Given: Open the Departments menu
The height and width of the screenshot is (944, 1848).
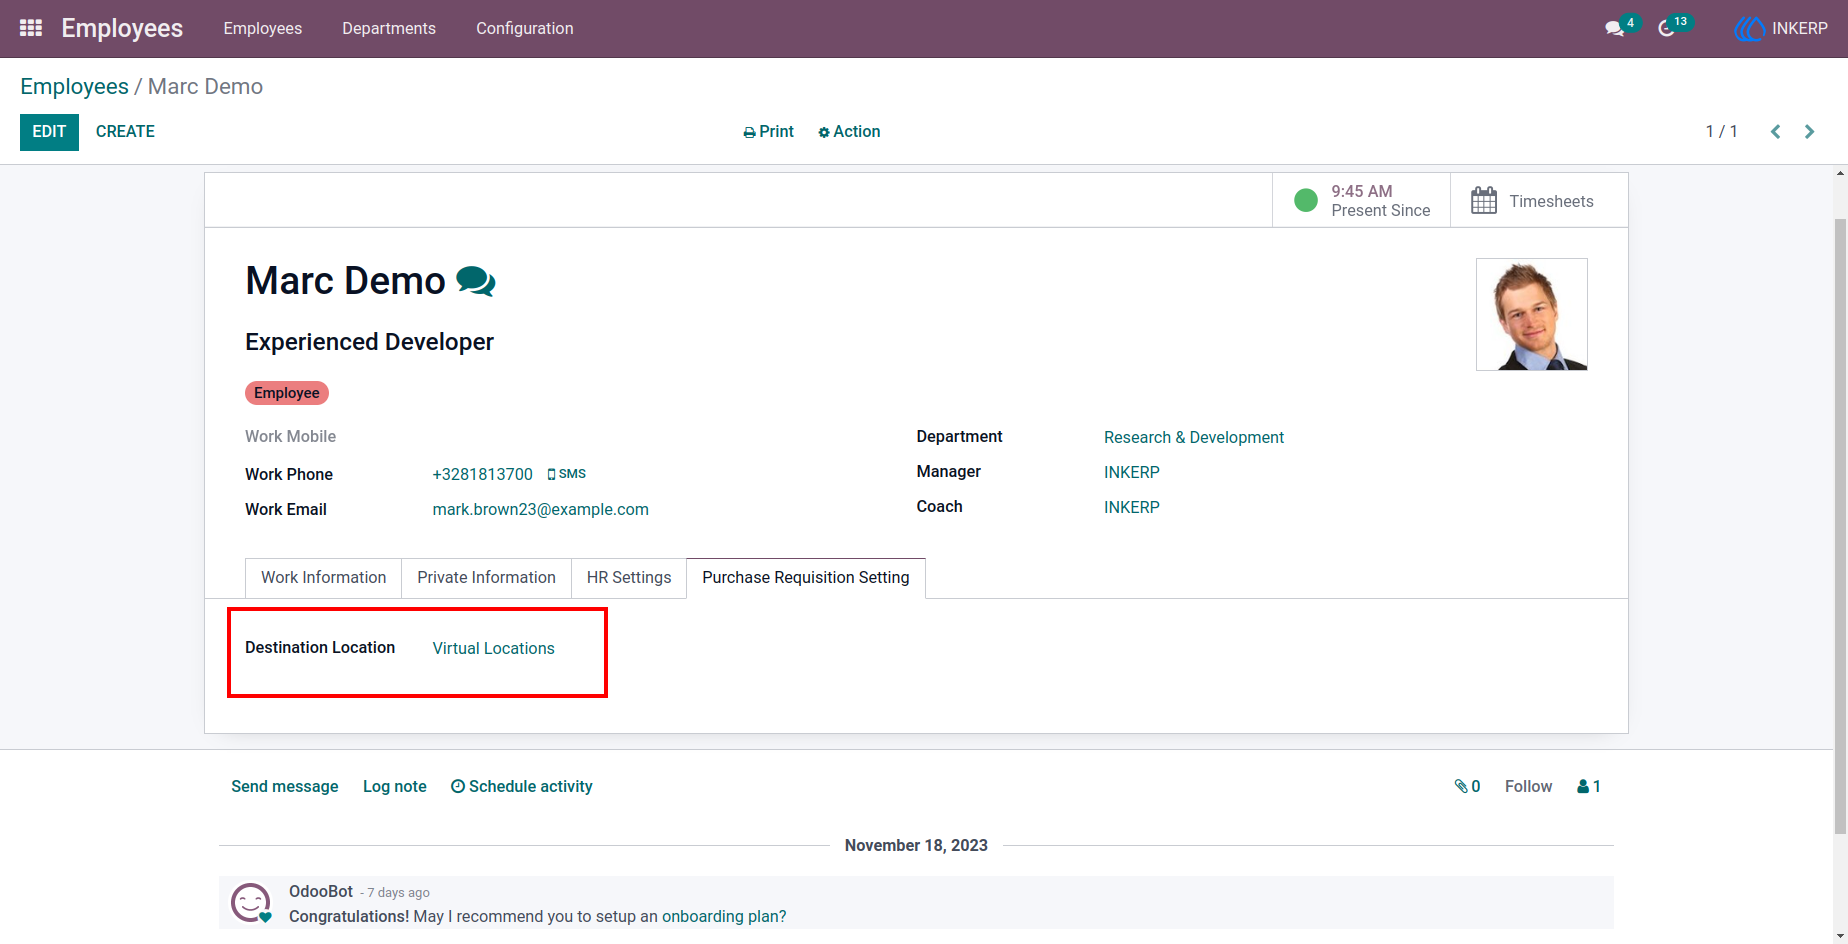Looking at the screenshot, I should coord(389,28).
